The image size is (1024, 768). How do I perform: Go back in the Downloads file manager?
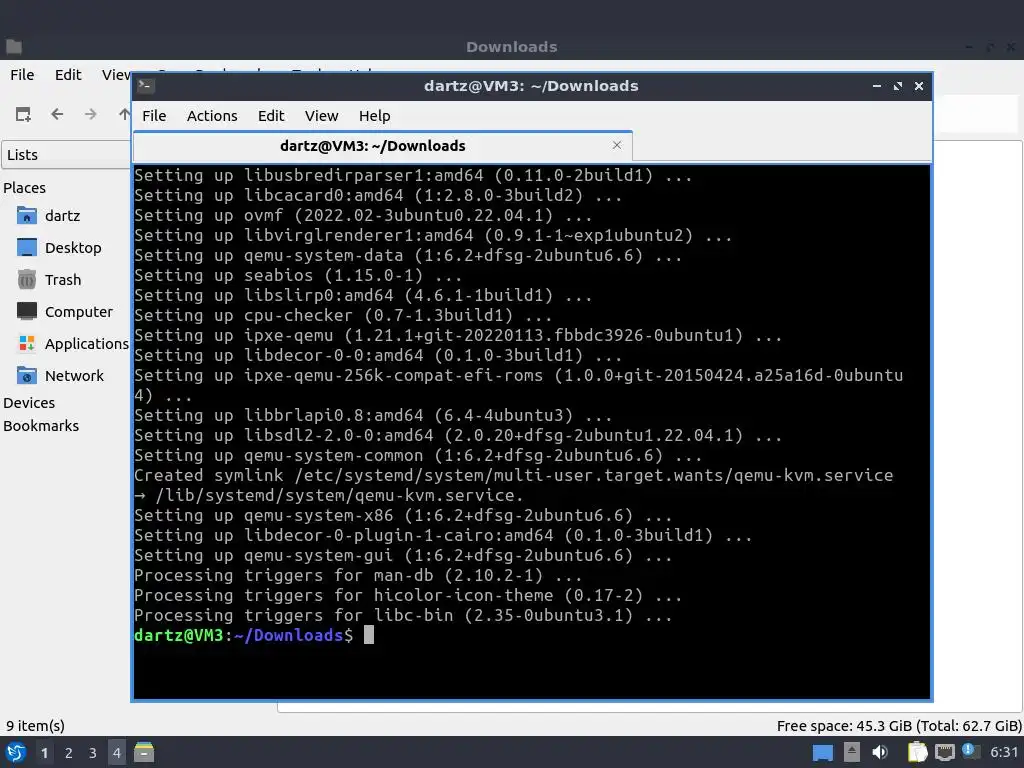pyautogui.click(x=57, y=114)
